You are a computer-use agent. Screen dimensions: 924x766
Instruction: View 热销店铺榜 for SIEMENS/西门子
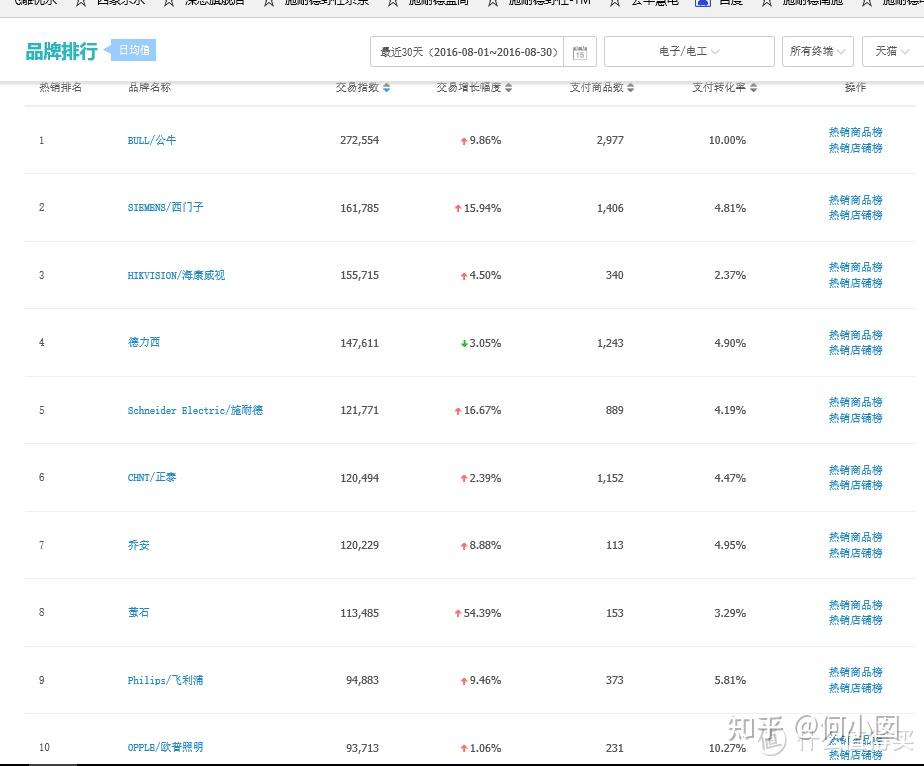856,215
